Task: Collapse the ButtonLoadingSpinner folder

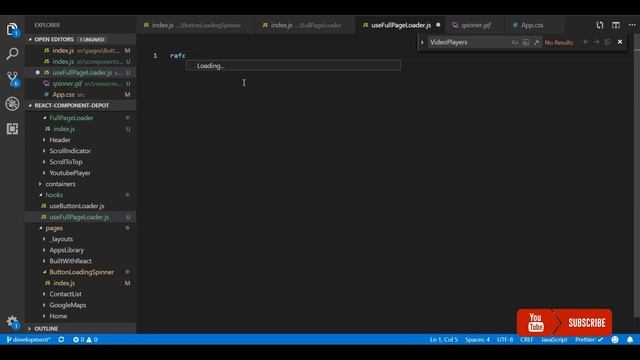Action: tap(81, 272)
